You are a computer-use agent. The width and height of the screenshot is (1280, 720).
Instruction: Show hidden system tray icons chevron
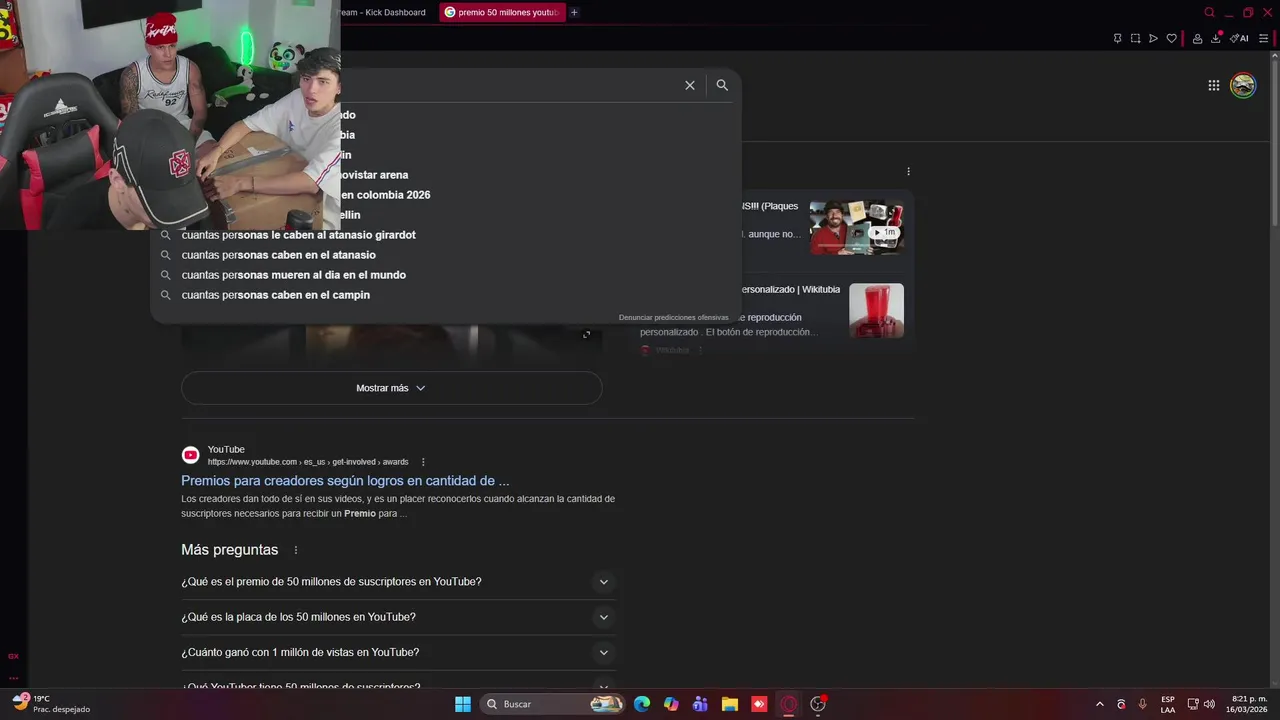[x=1100, y=704]
